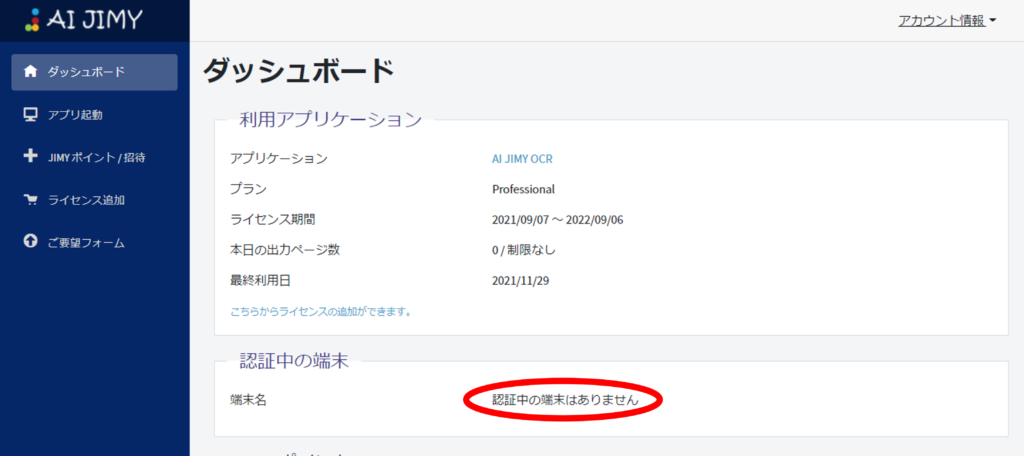
Task: Click the cart icon beside ライセンス追加
Action: [x=30, y=200]
